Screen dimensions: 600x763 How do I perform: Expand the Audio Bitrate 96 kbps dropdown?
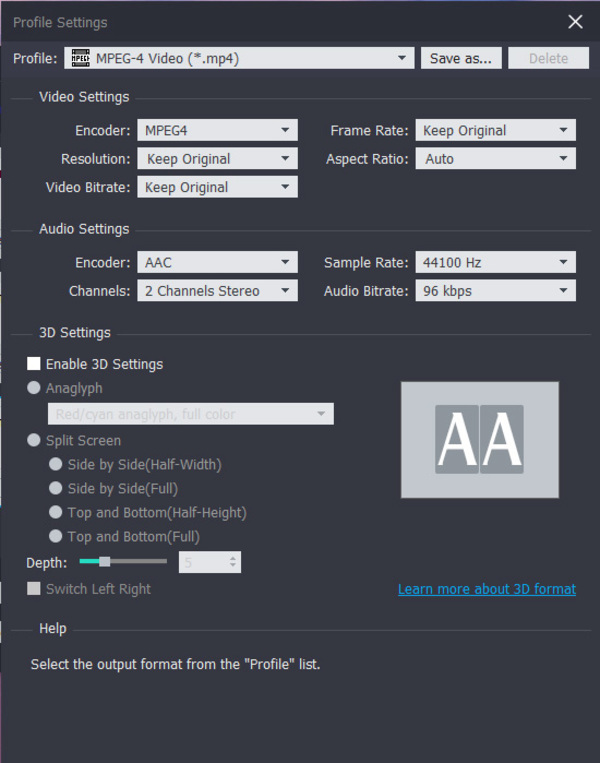click(x=495, y=291)
